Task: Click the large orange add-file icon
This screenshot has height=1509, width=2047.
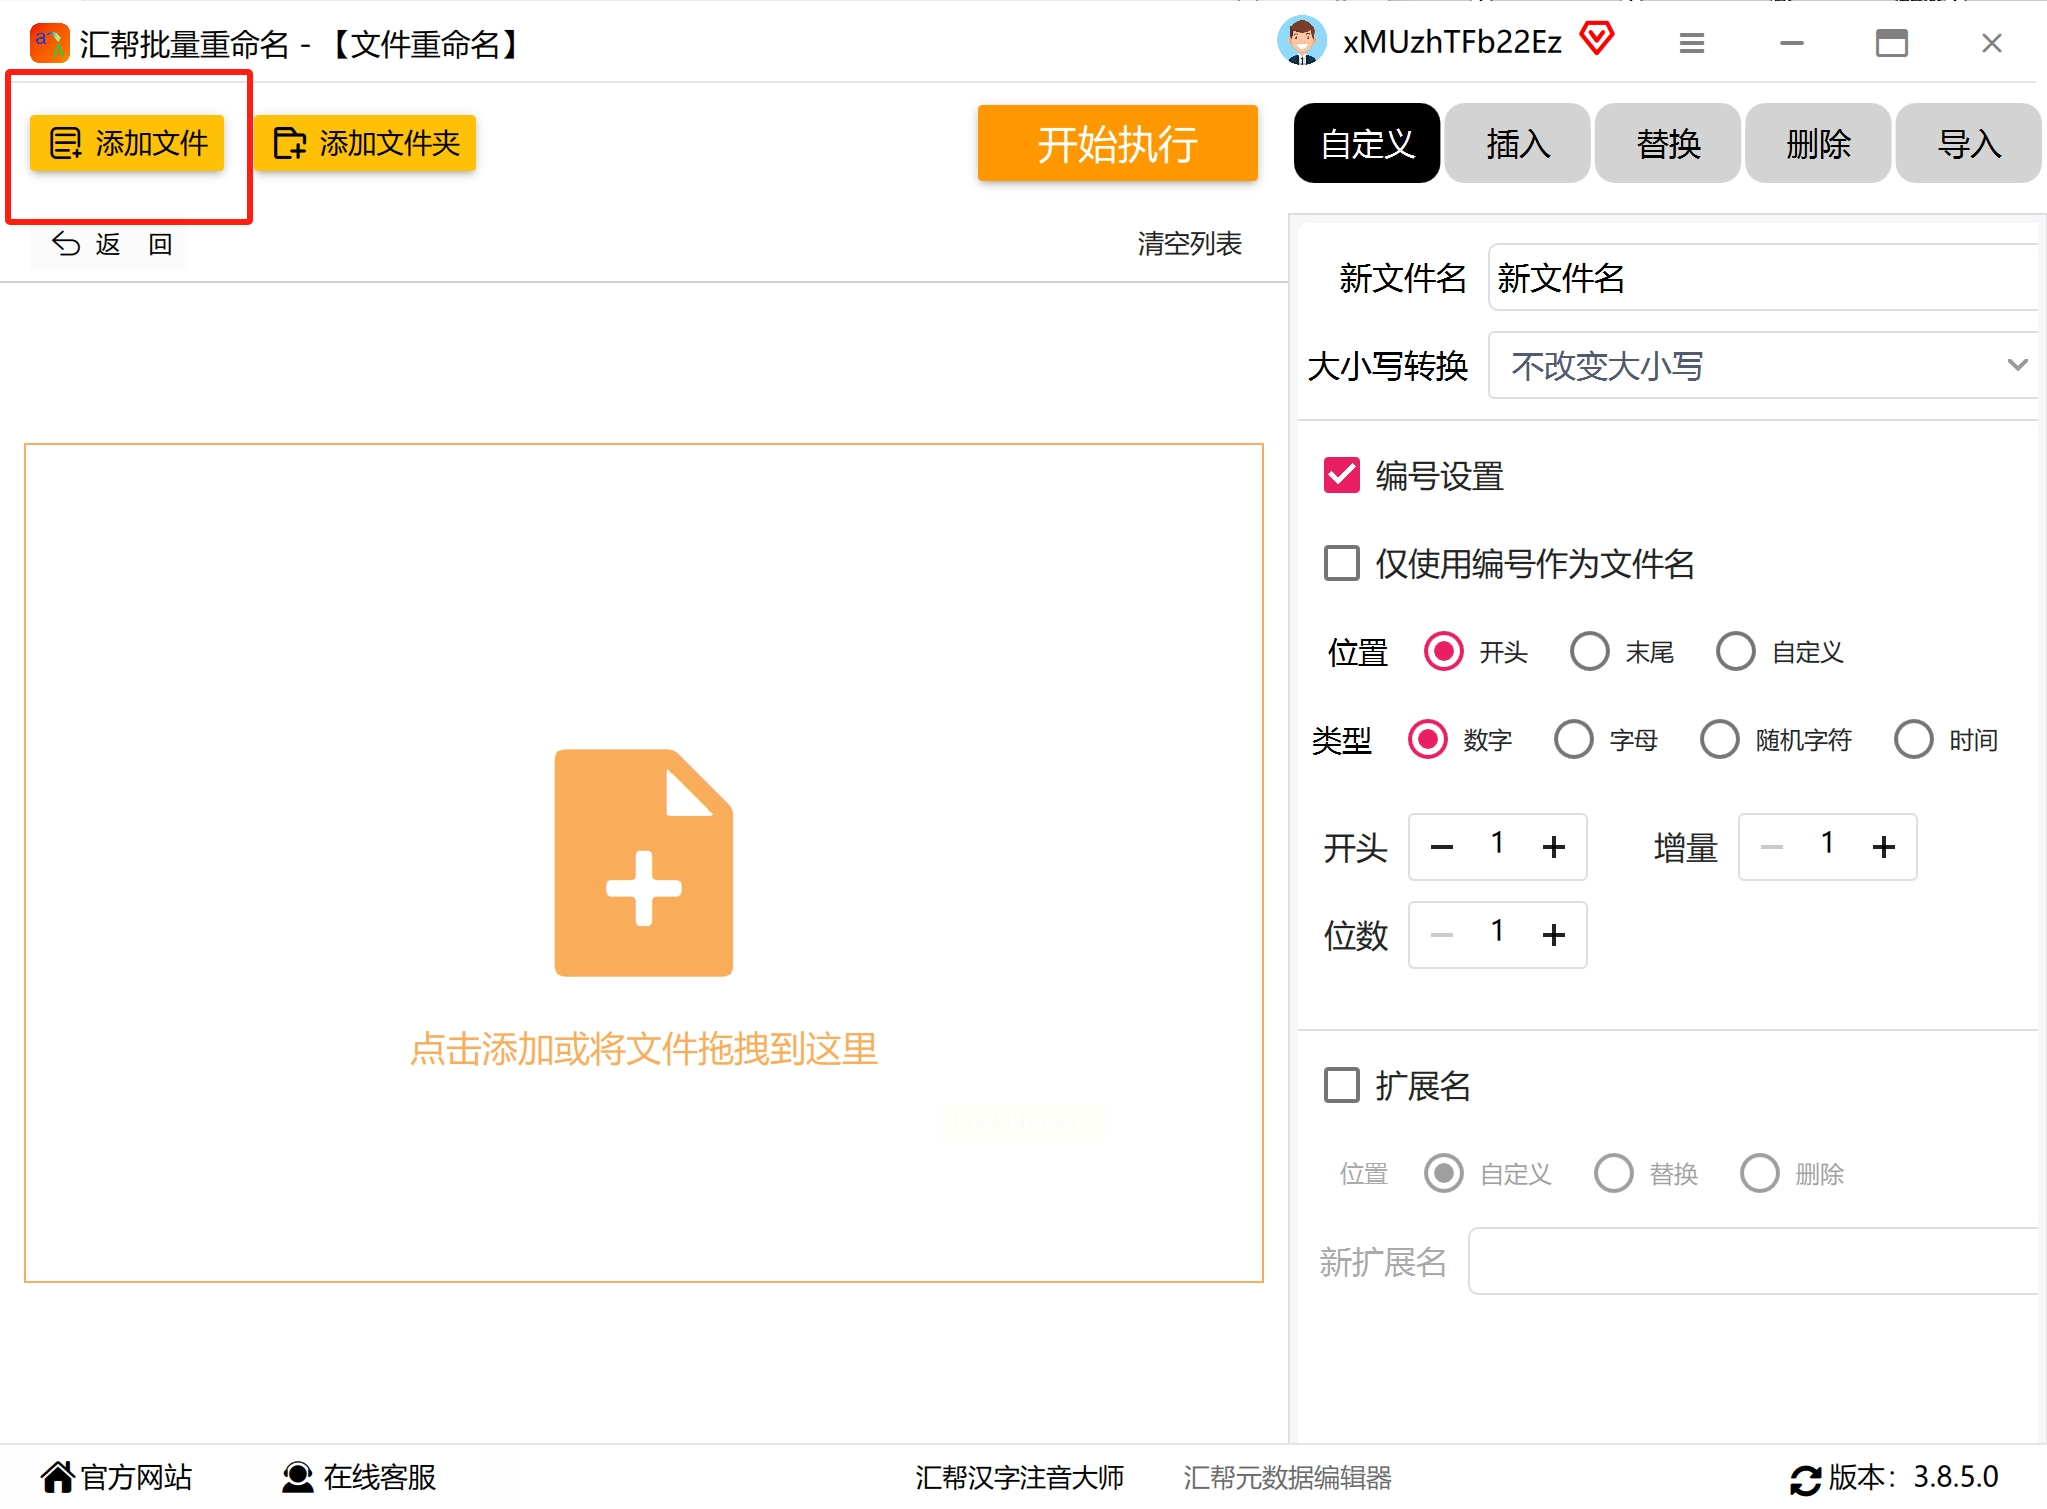Action: [643, 862]
